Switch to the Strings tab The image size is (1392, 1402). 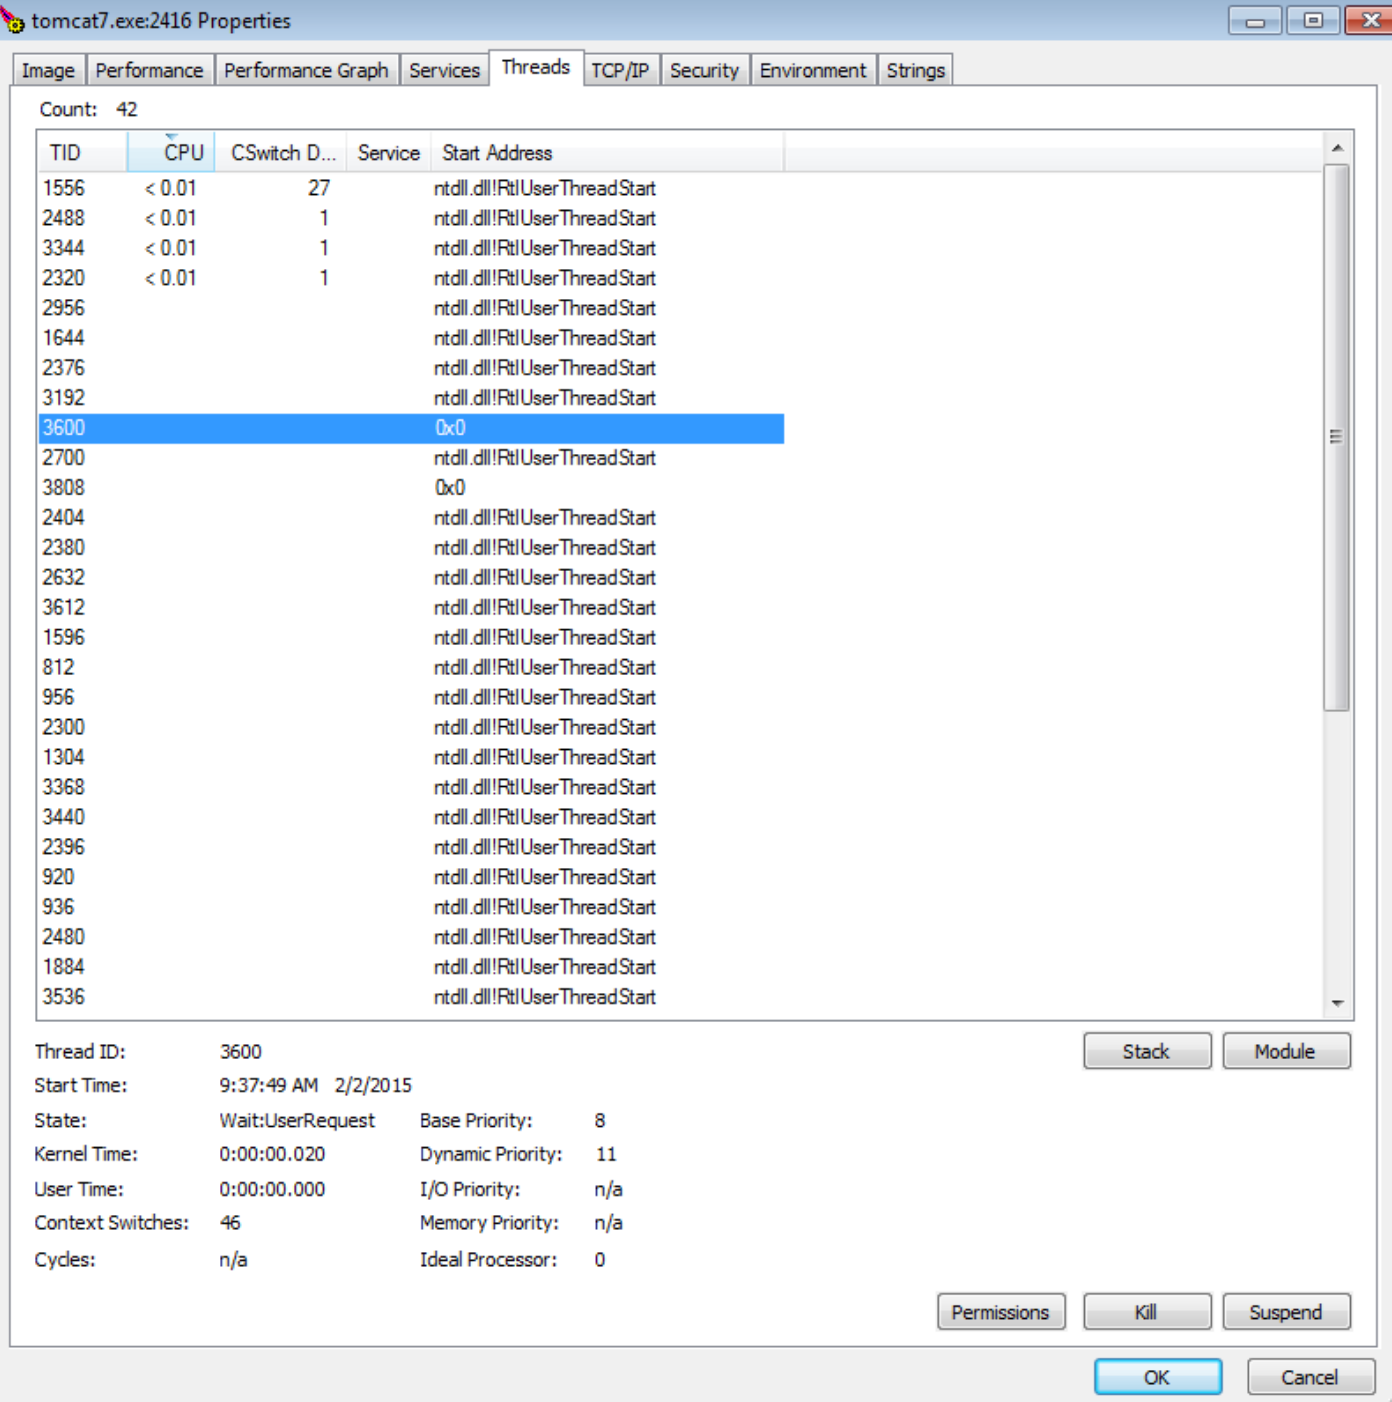tap(915, 70)
